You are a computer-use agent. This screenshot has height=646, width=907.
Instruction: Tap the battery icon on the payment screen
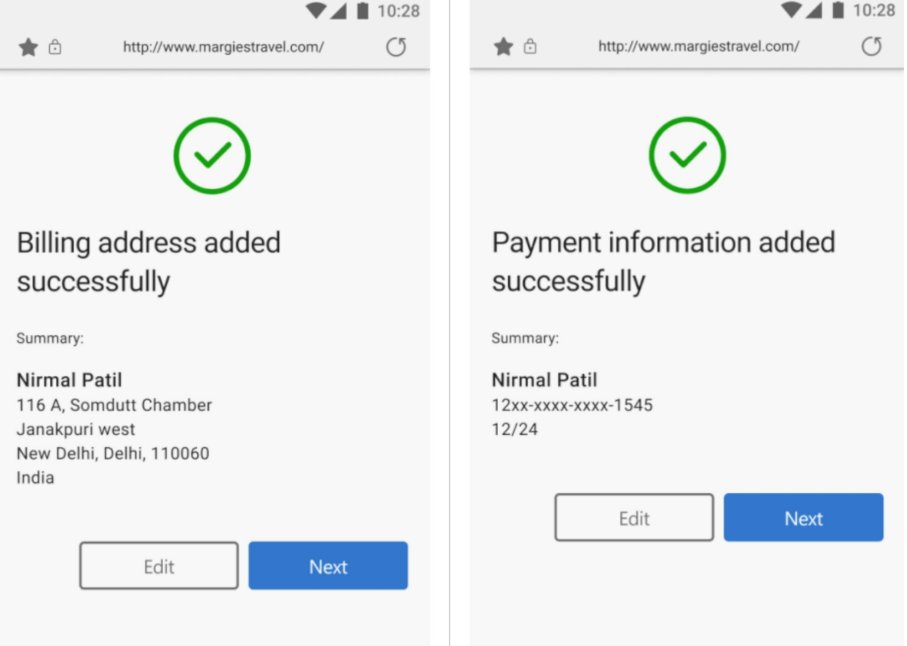pos(838,10)
